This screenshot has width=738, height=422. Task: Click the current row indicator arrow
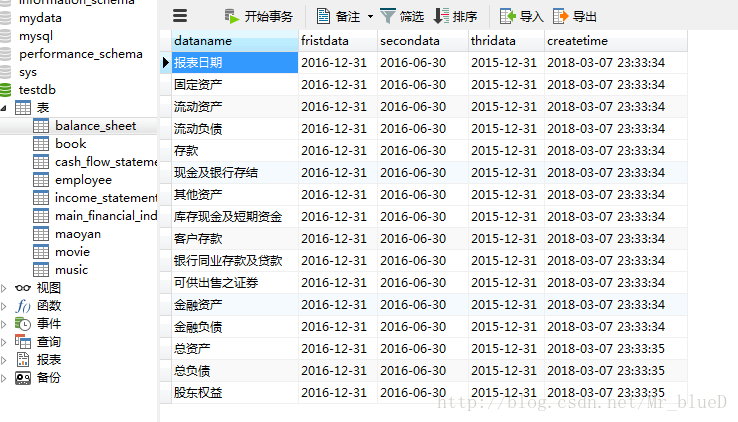(165, 63)
